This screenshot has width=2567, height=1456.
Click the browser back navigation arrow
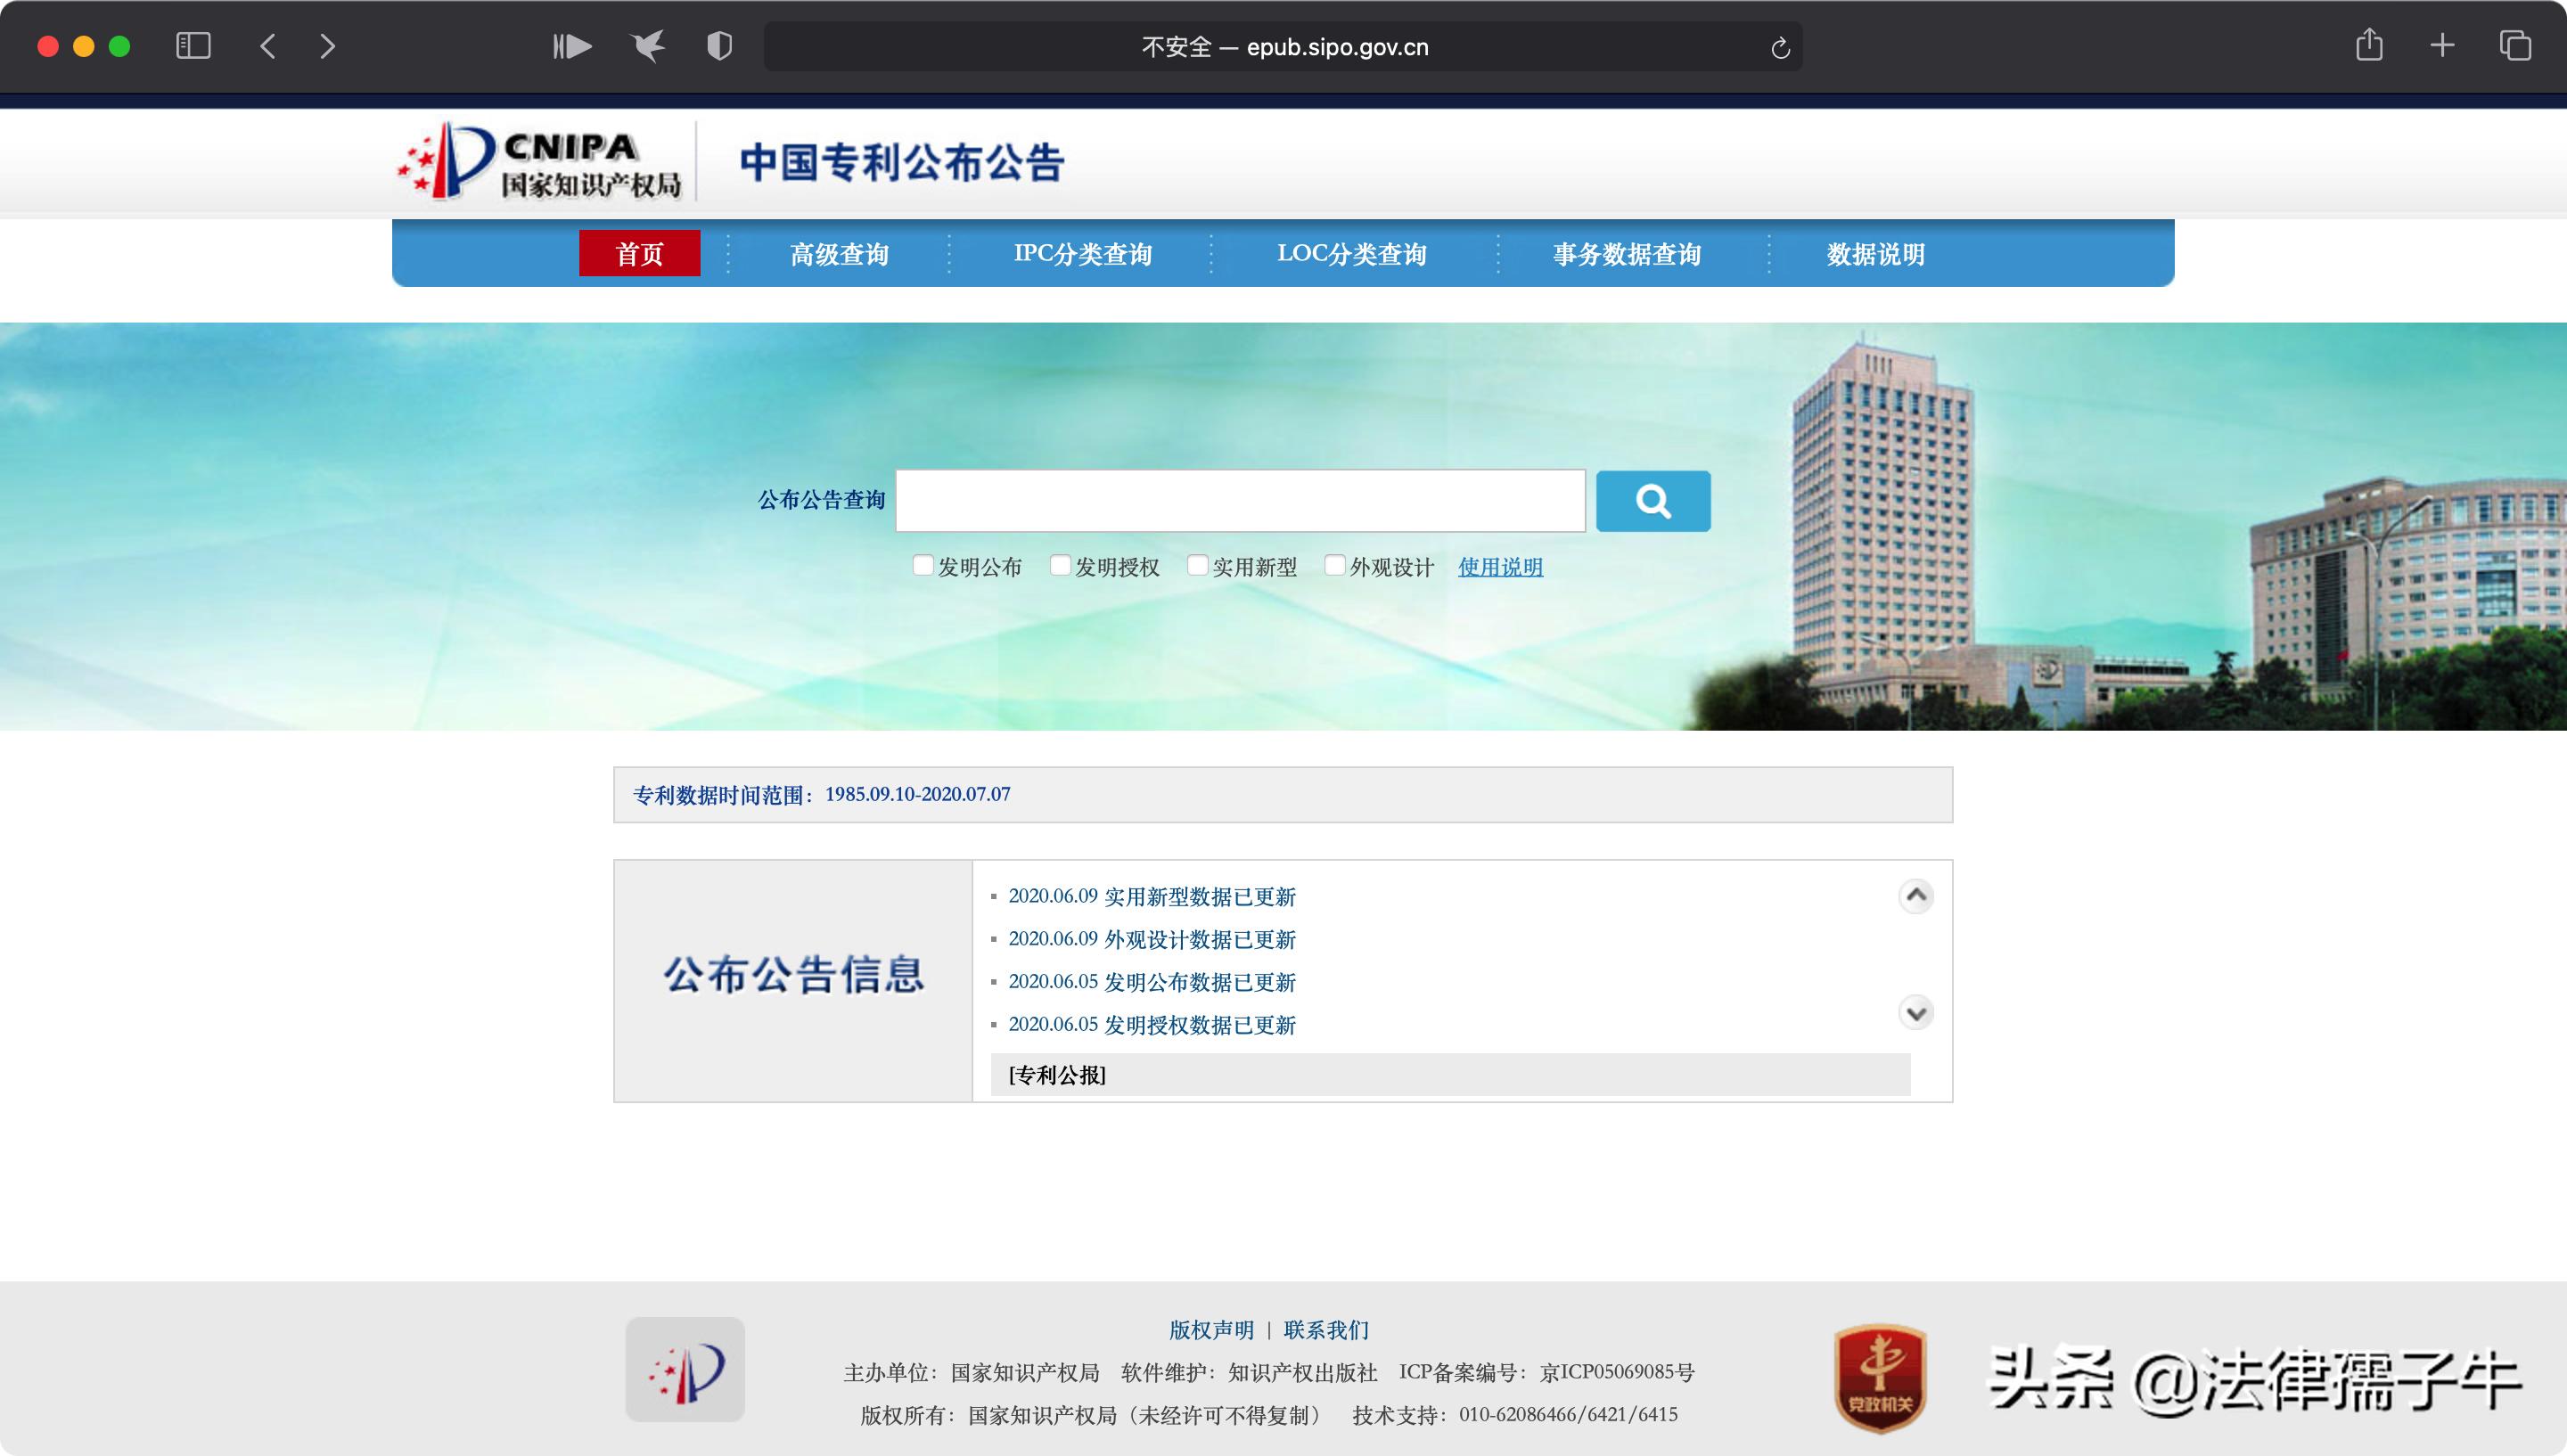[267, 45]
